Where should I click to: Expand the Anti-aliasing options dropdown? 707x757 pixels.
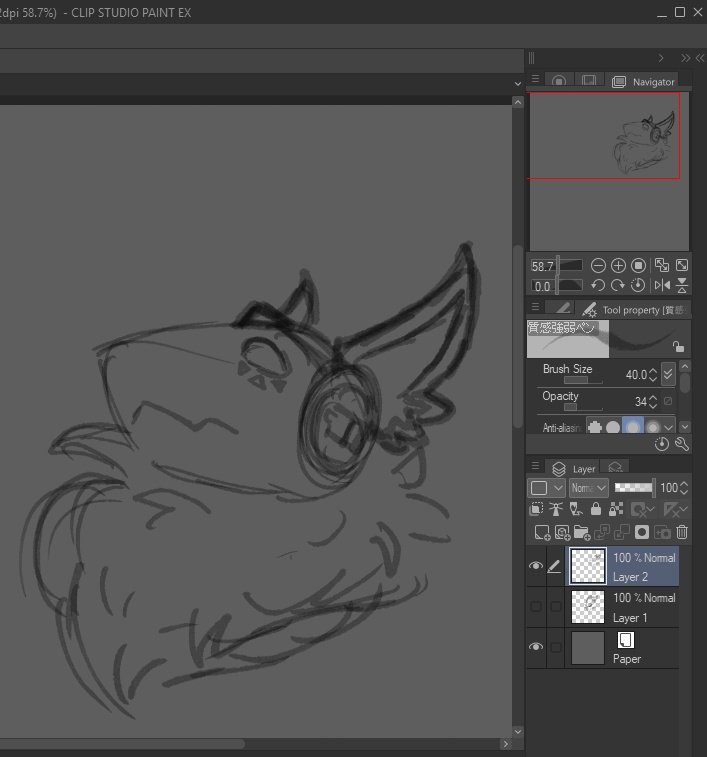668,427
